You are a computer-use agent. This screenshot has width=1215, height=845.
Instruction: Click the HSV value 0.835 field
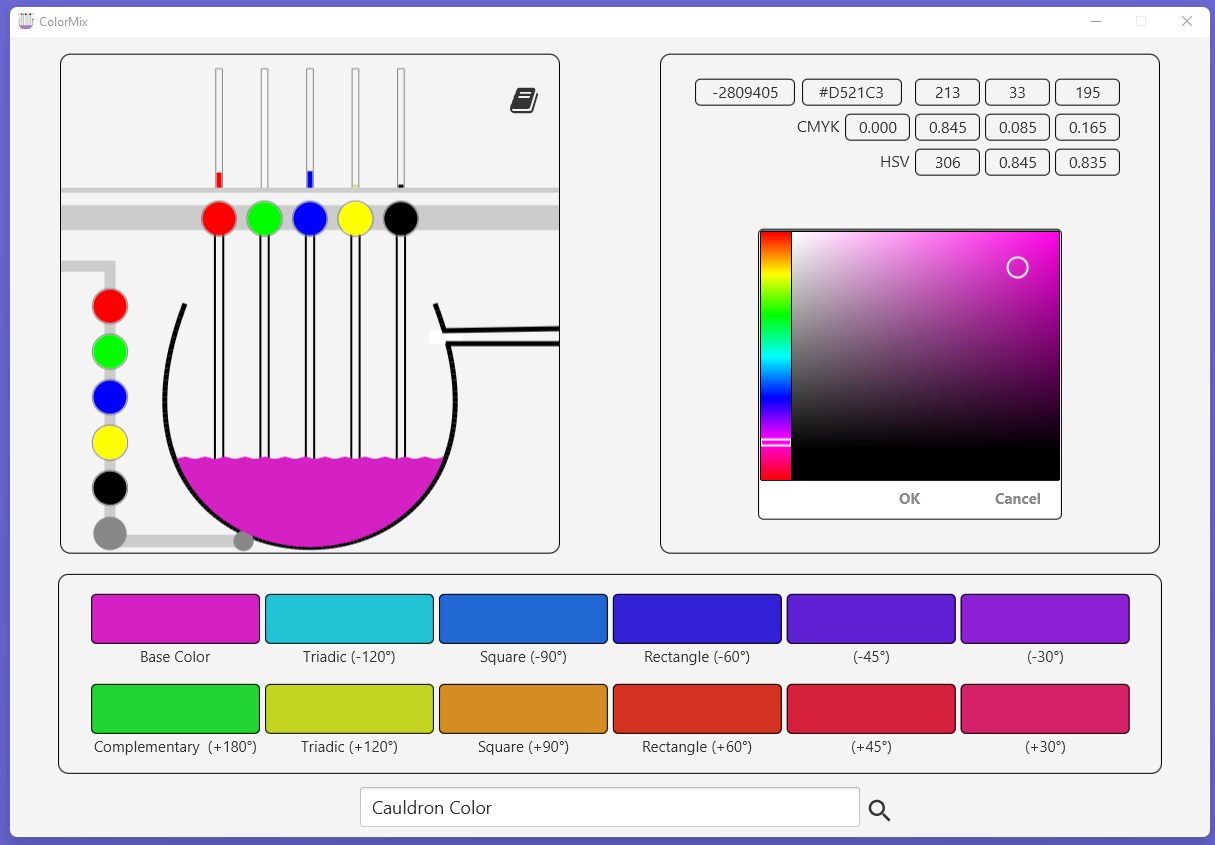click(1087, 162)
